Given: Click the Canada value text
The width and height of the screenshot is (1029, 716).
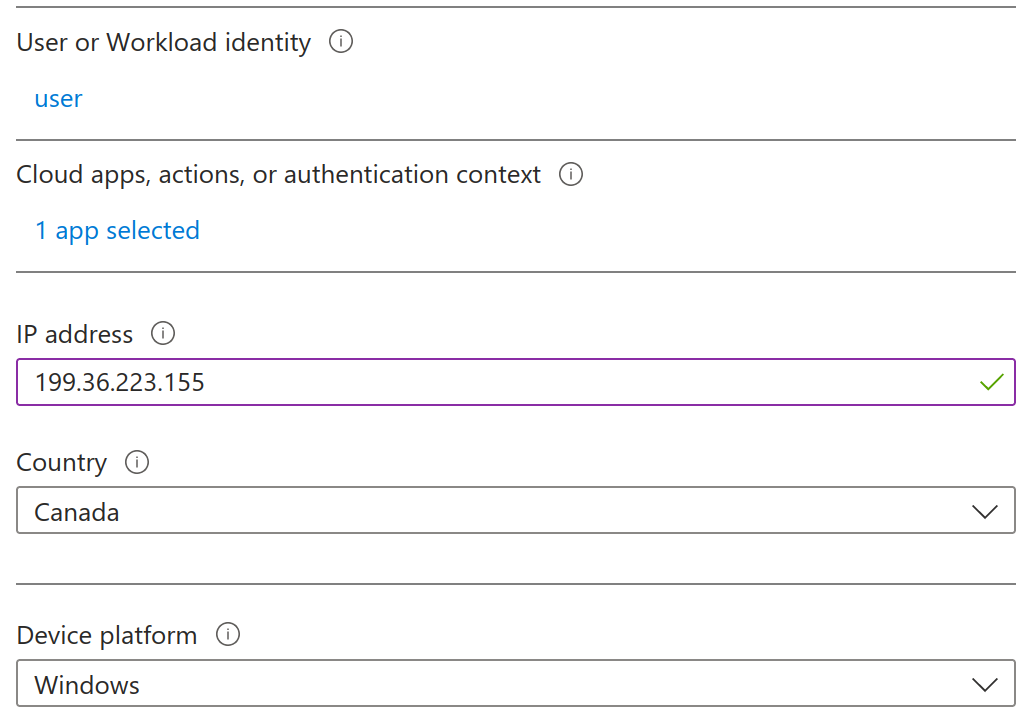Looking at the screenshot, I should tap(76, 512).
